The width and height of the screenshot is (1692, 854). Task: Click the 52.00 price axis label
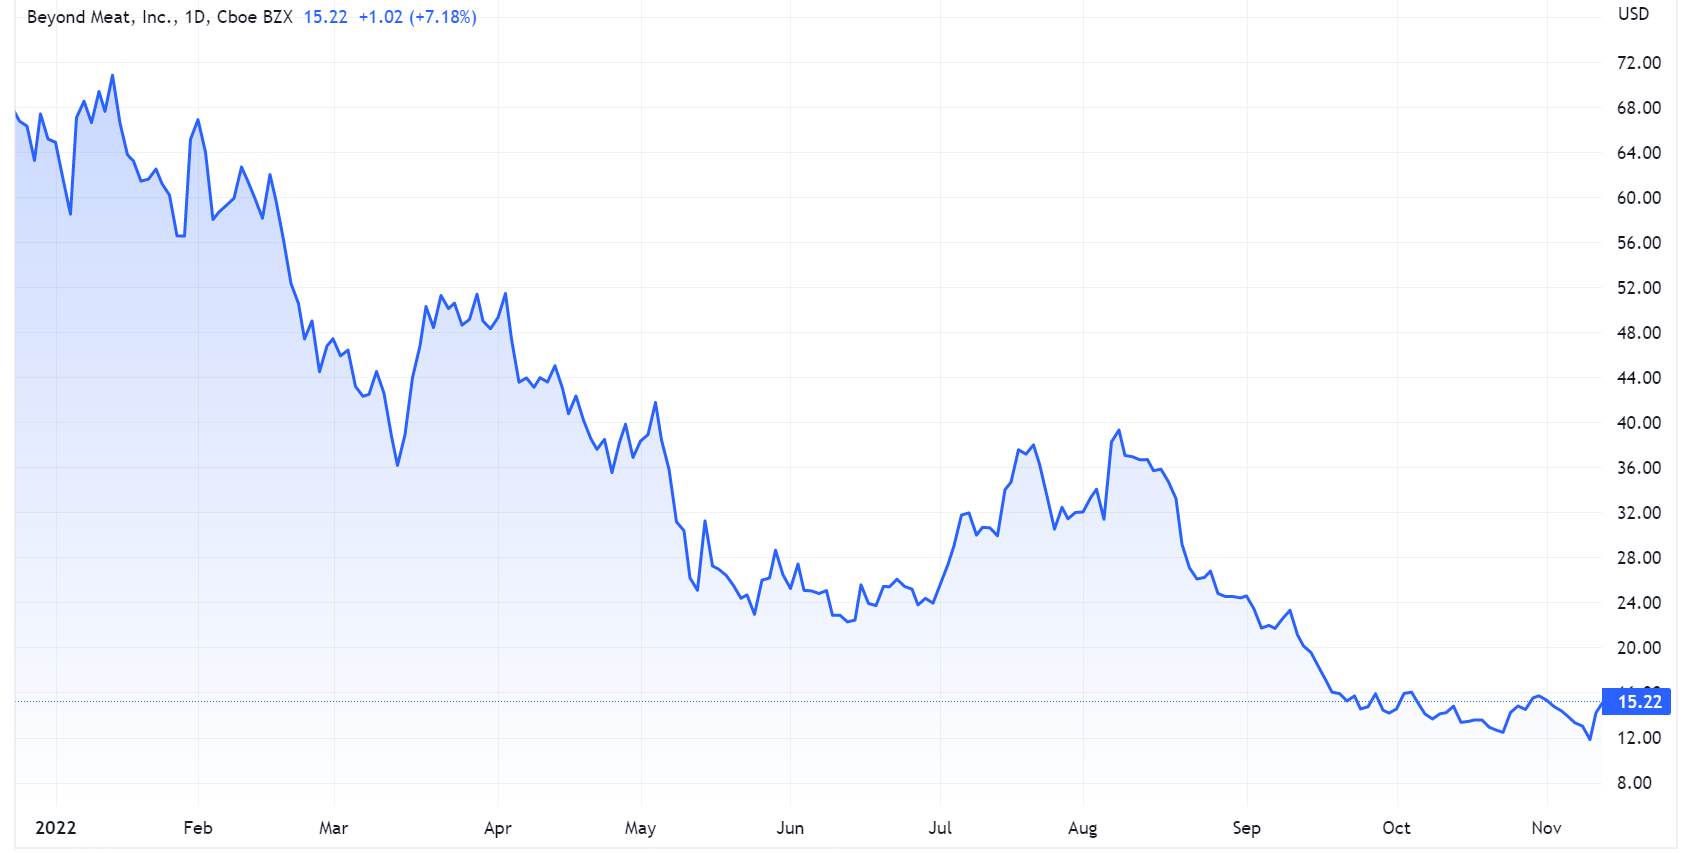click(1639, 288)
